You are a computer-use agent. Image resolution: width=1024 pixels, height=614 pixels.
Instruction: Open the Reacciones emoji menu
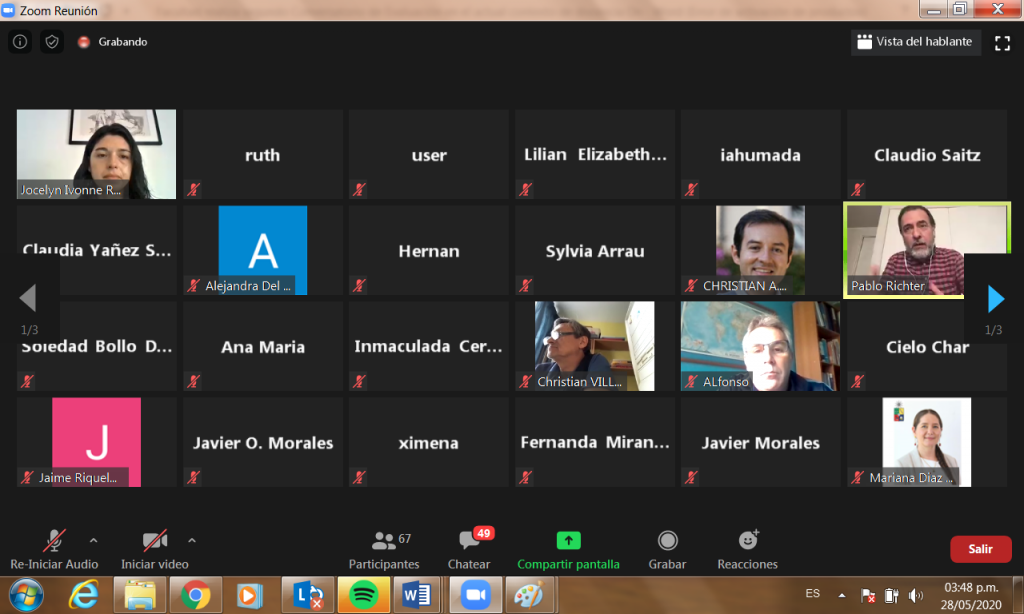pyautogui.click(x=747, y=541)
